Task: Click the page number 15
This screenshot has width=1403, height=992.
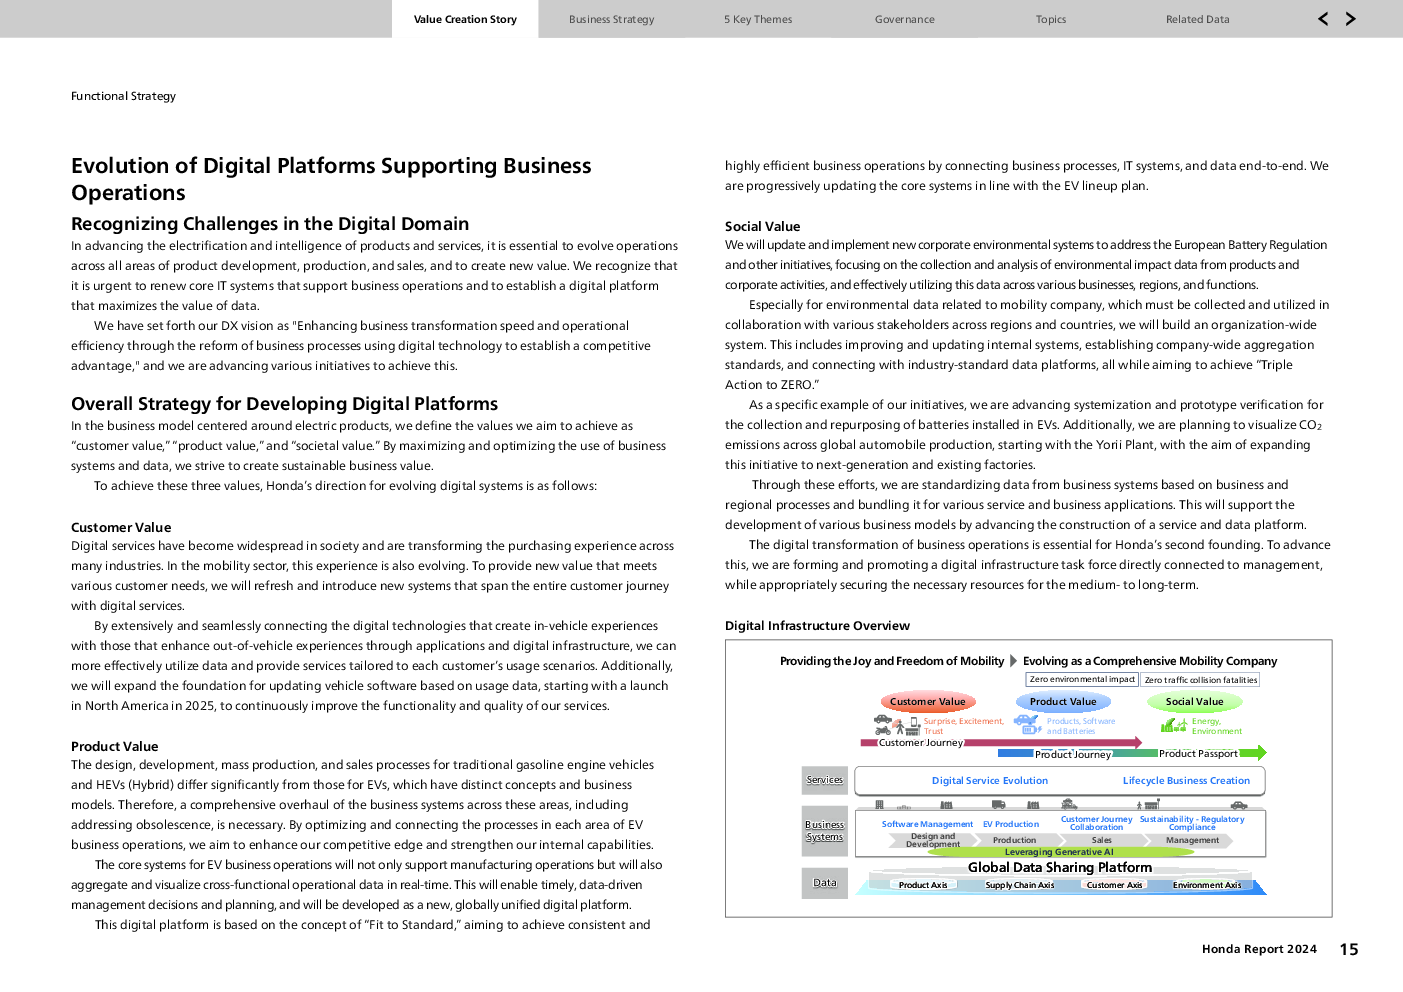Action: click(1349, 950)
